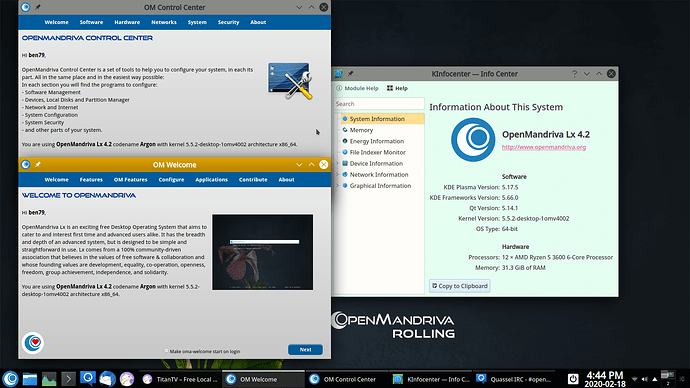Image resolution: width=690 pixels, height=388 pixels.
Task: Open the Hardware tab in OM Control Center
Action: click(127, 22)
